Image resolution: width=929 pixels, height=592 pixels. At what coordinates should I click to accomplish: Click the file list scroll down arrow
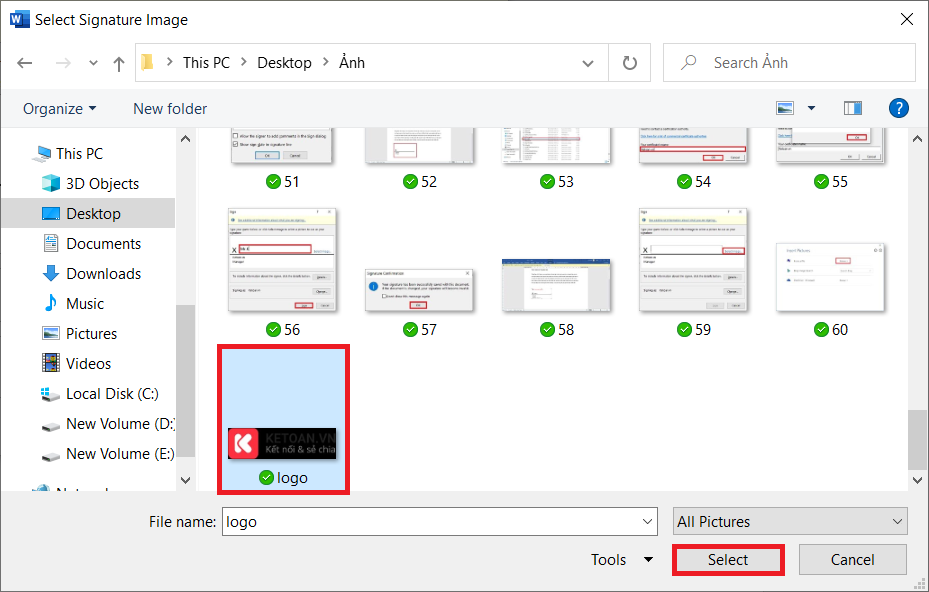(917, 480)
